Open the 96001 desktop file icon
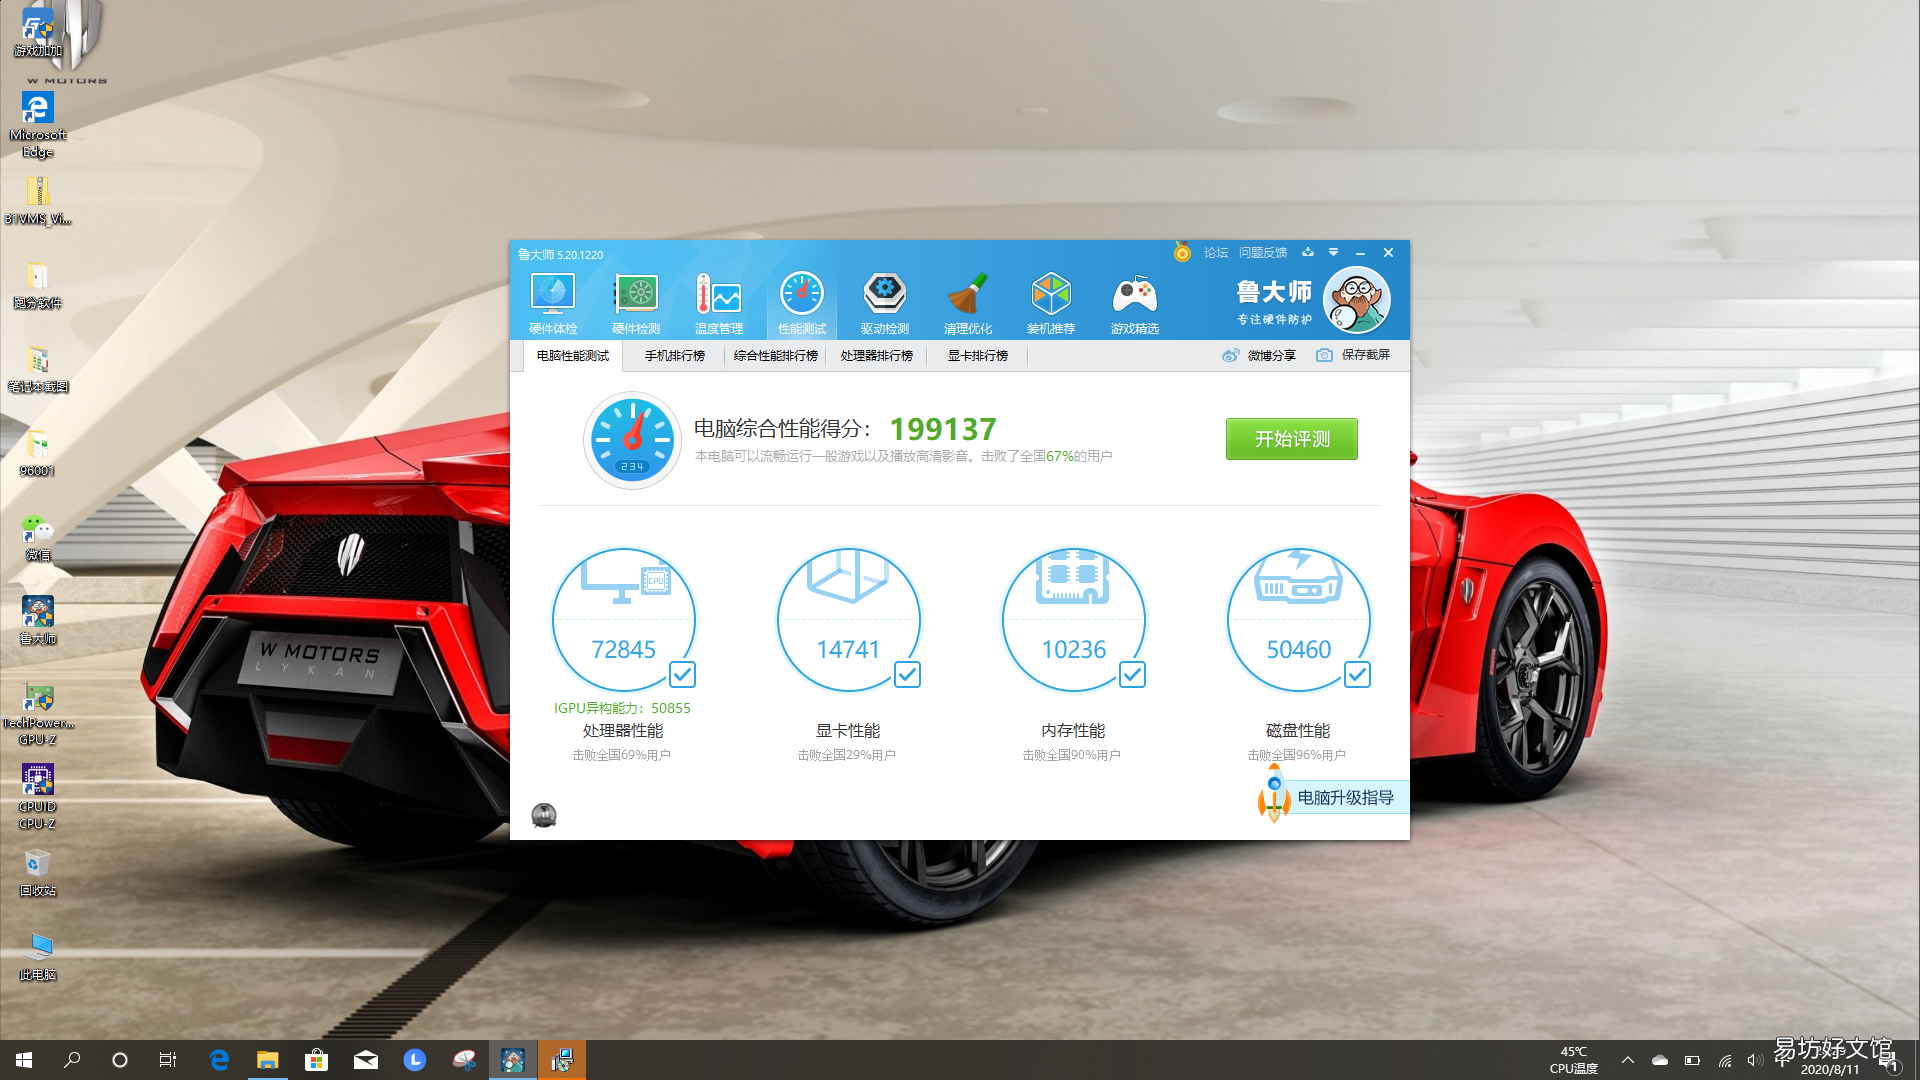Viewport: 1920px width, 1080px height. pyautogui.click(x=38, y=453)
